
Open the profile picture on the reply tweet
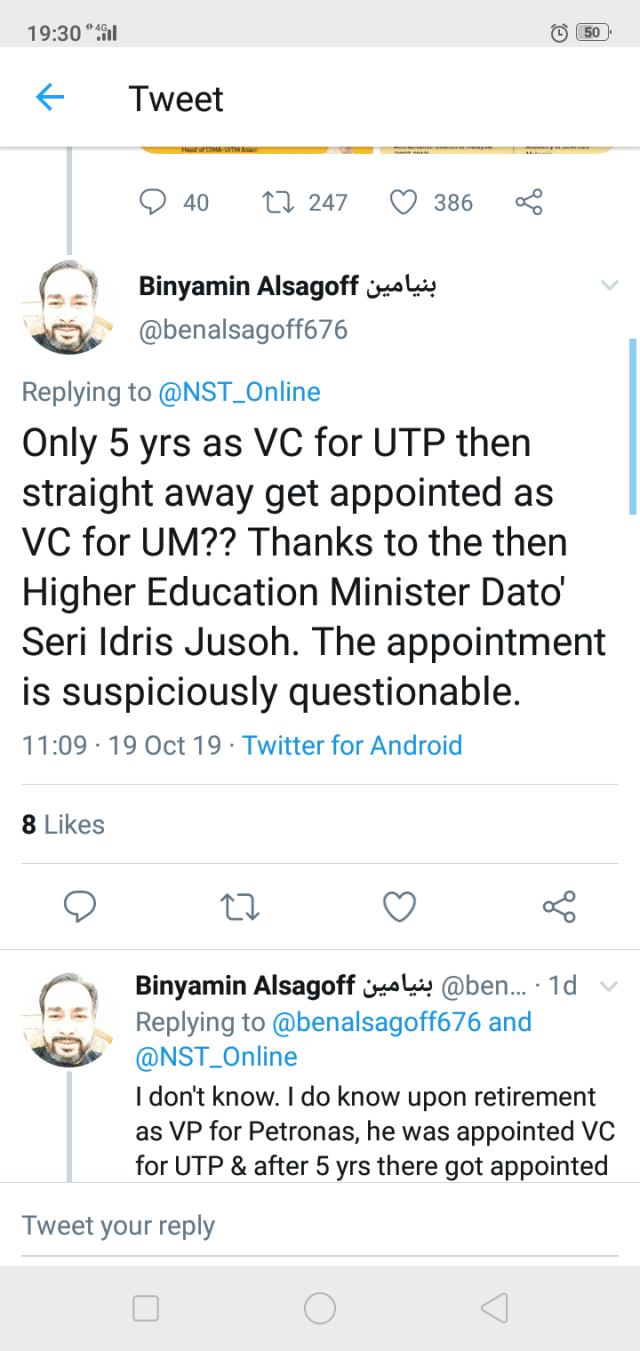pyautogui.click(x=69, y=1020)
